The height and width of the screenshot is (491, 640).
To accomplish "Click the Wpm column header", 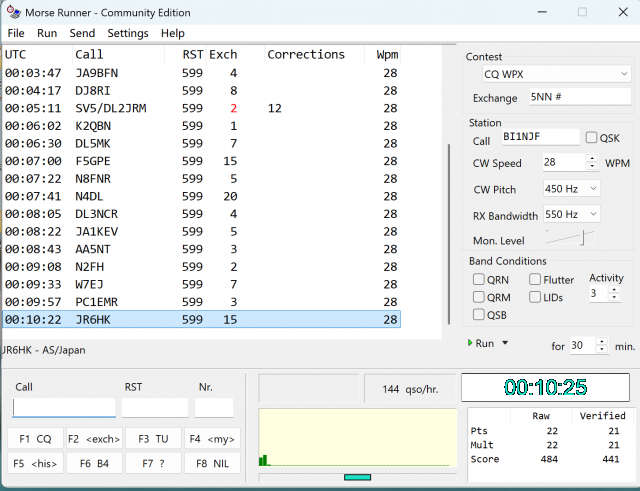I will pos(383,54).
